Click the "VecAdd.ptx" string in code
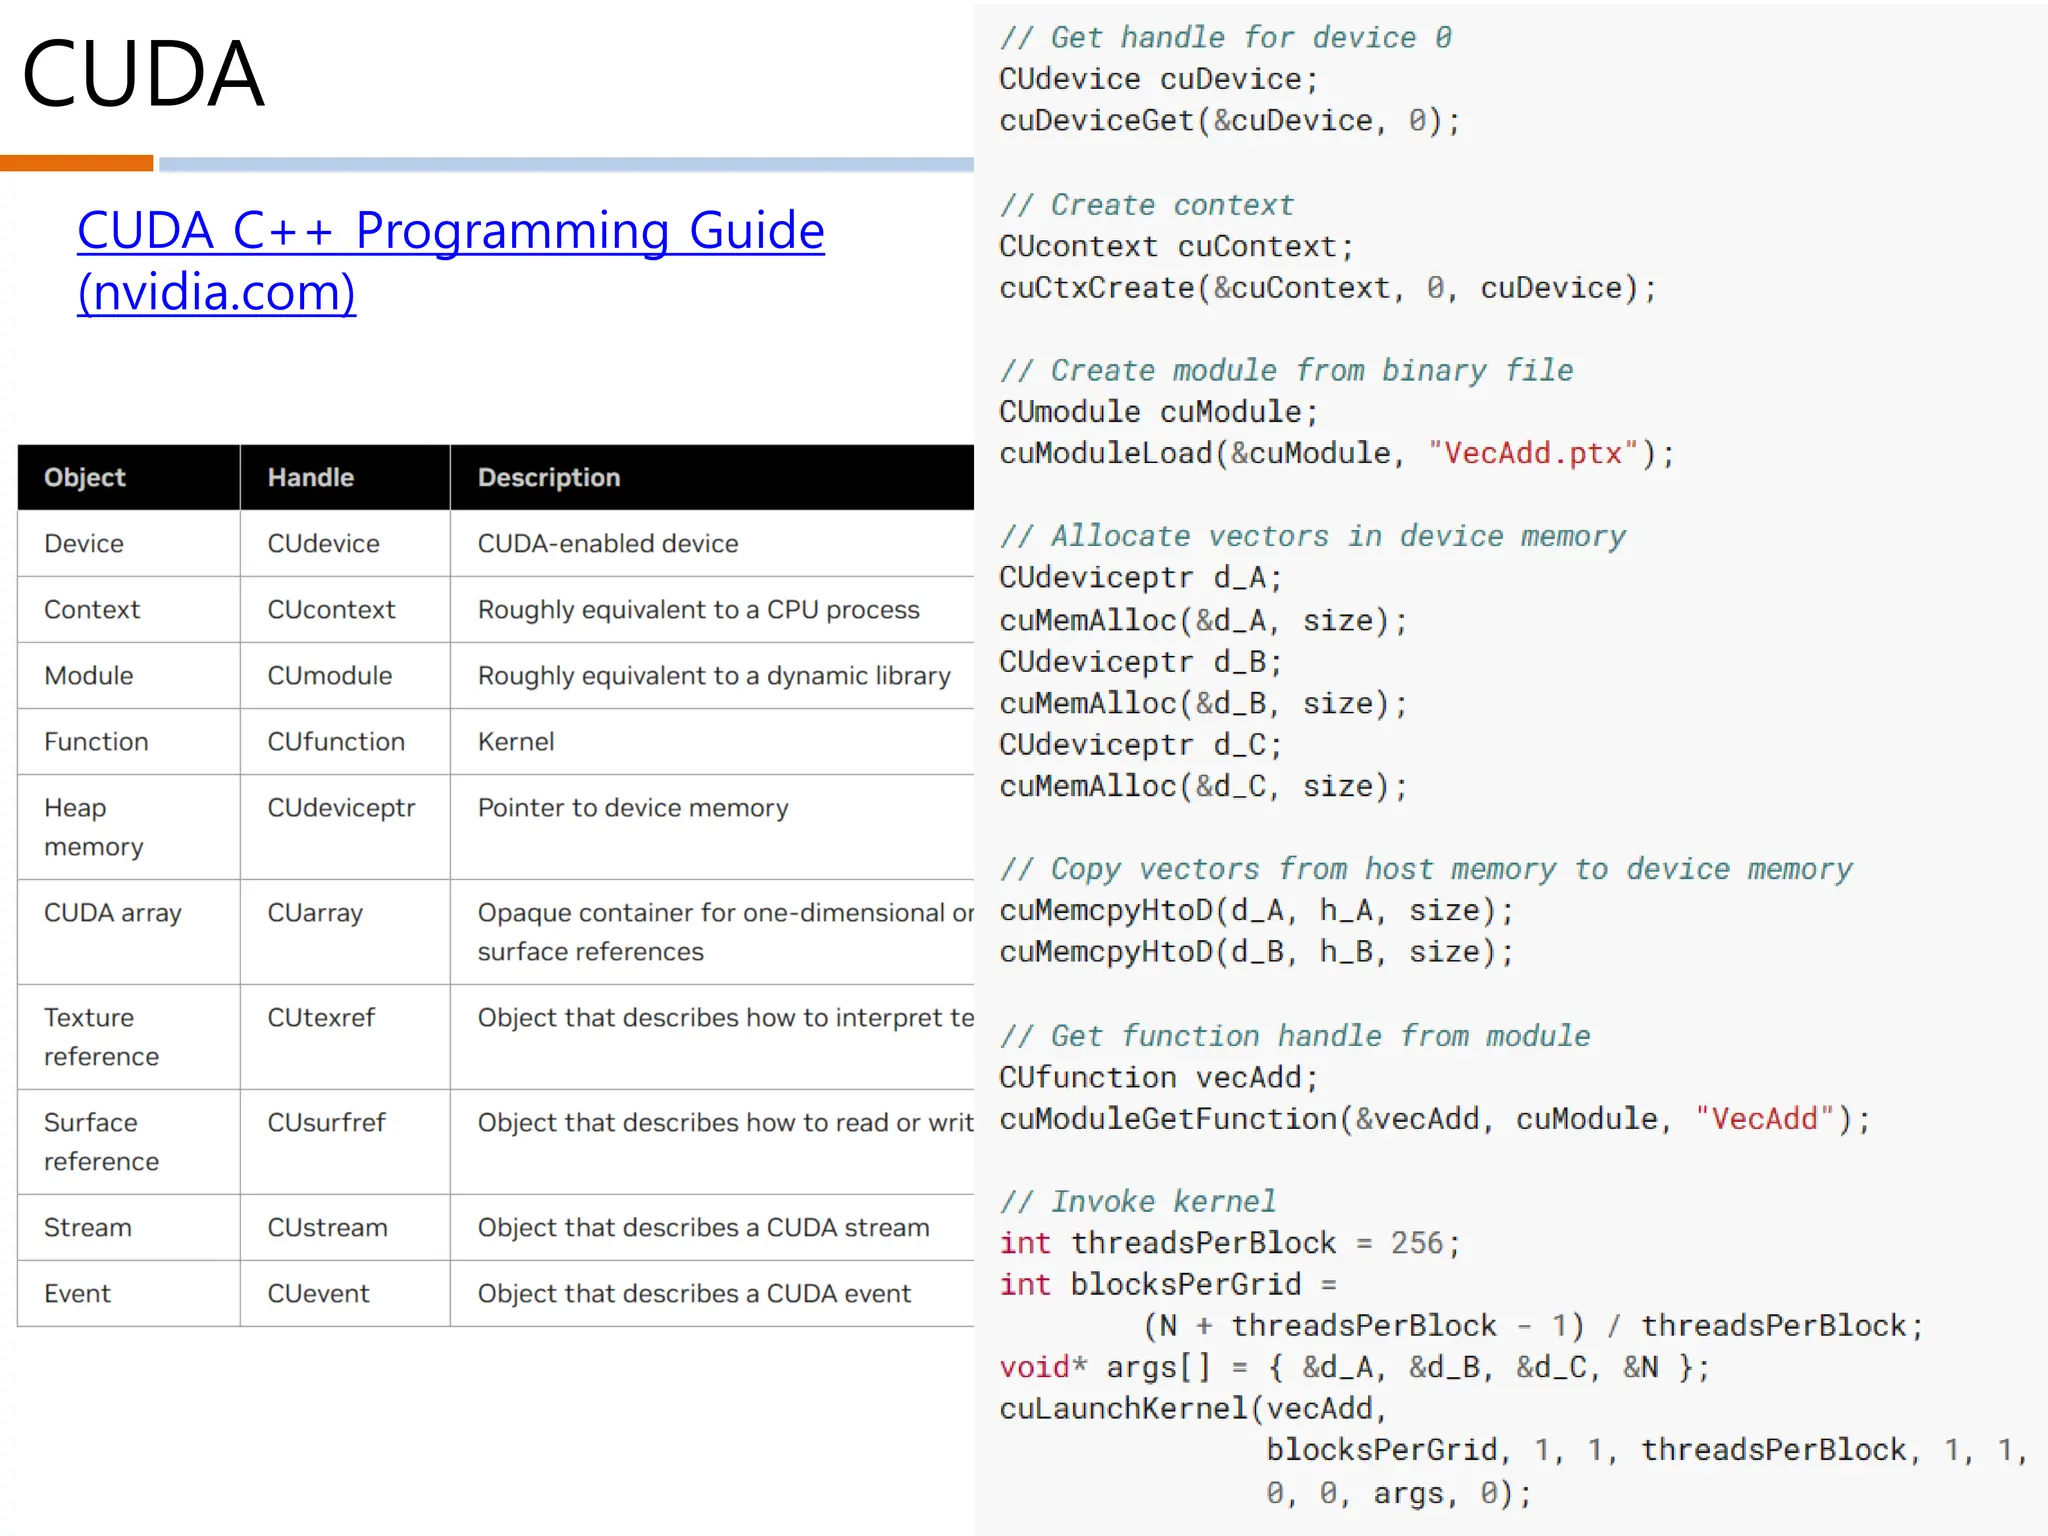The height and width of the screenshot is (1536, 2048). [x=1533, y=454]
